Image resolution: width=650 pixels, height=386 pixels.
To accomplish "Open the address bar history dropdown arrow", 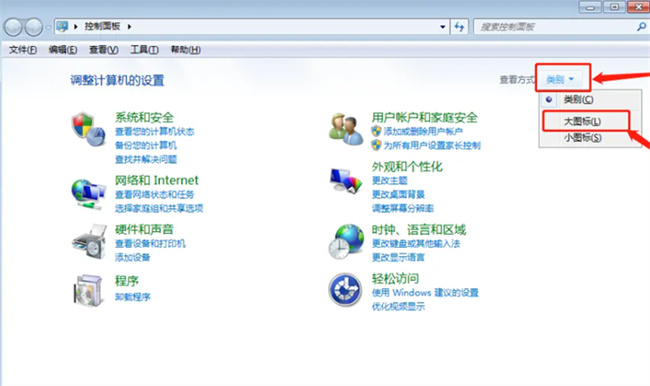I will click(x=443, y=27).
